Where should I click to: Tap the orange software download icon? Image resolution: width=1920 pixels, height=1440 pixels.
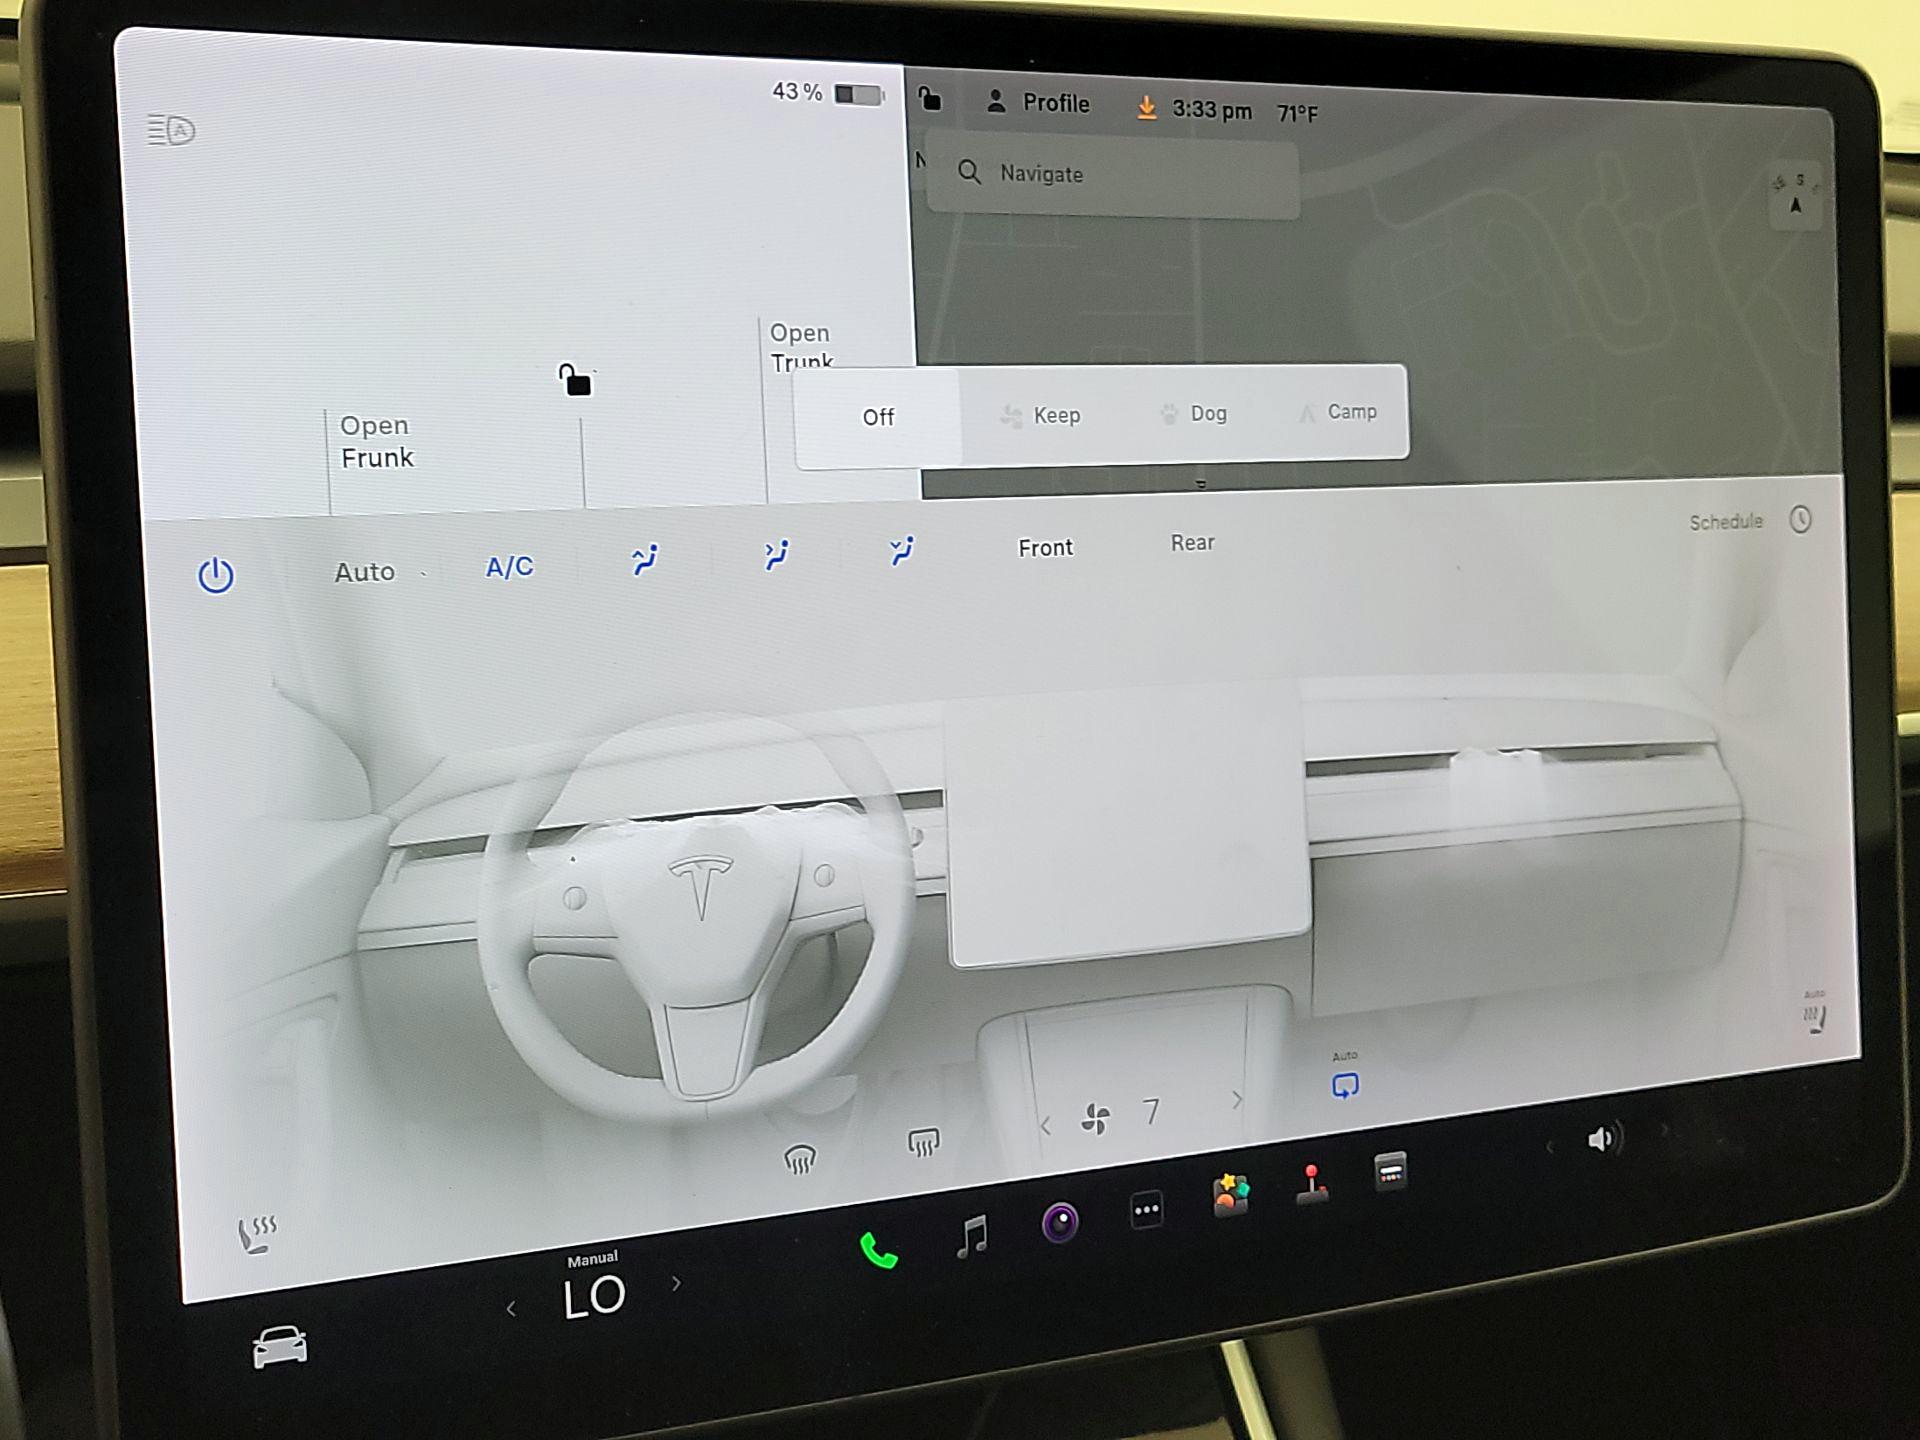click(x=1147, y=107)
